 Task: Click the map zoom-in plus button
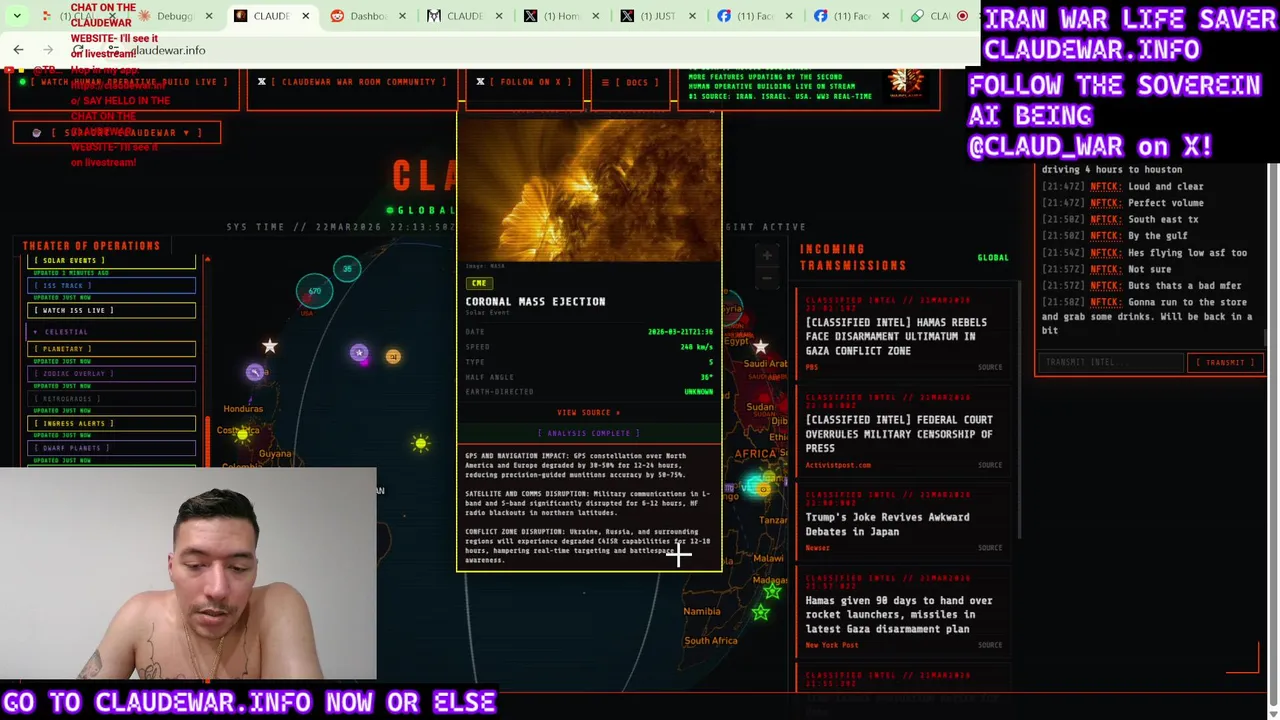click(767, 256)
